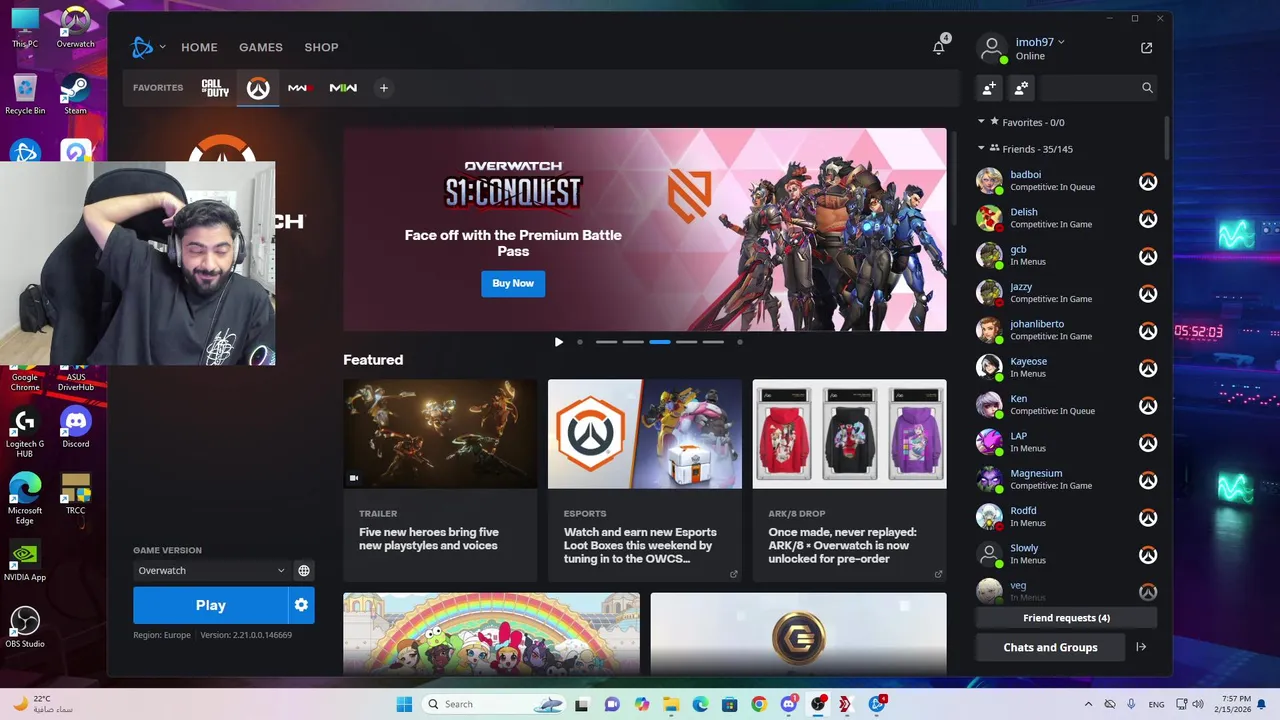The width and height of the screenshot is (1280, 720).
Task: Open the Game Version Overwatch dropdown
Action: [211, 570]
